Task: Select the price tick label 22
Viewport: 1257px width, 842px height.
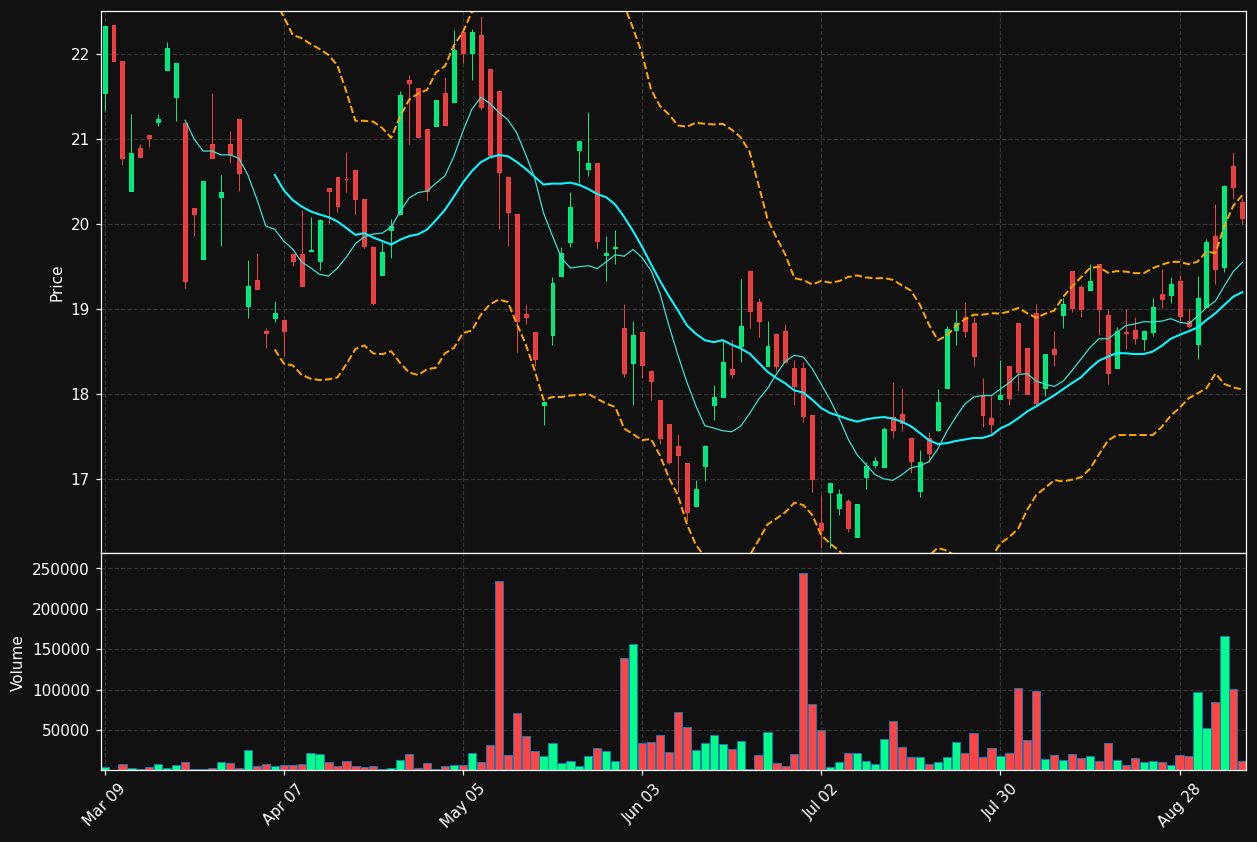Action: point(79,54)
